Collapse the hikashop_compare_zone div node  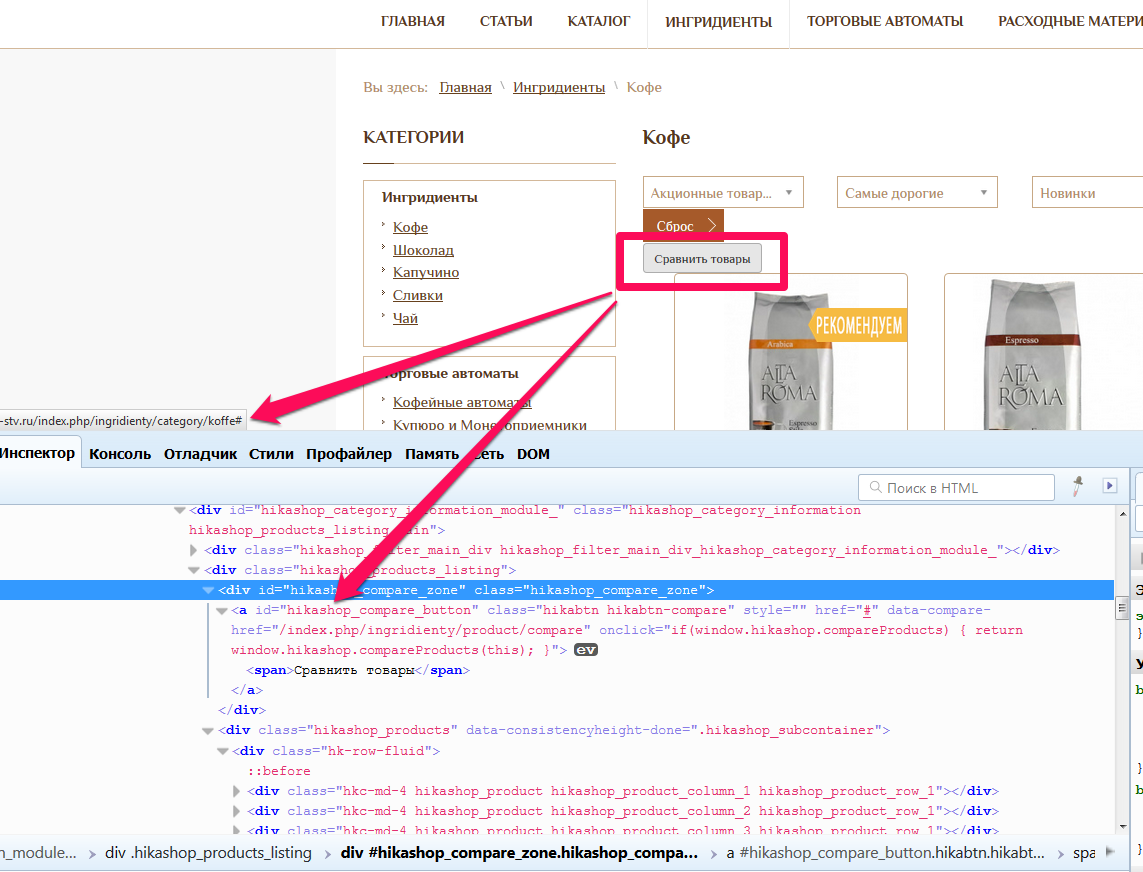[x=208, y=590]
